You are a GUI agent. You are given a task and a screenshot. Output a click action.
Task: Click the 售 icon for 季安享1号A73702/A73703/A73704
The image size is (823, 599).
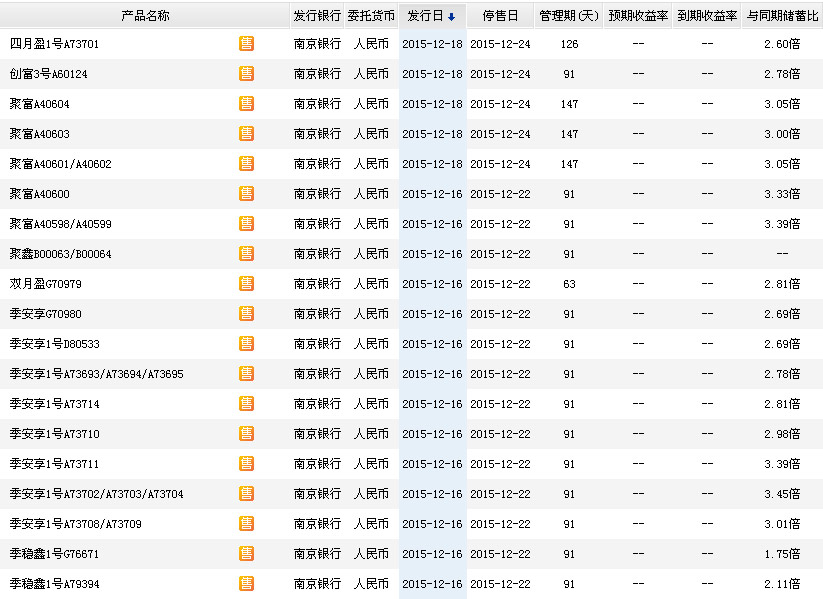click(x=246, y=493)
